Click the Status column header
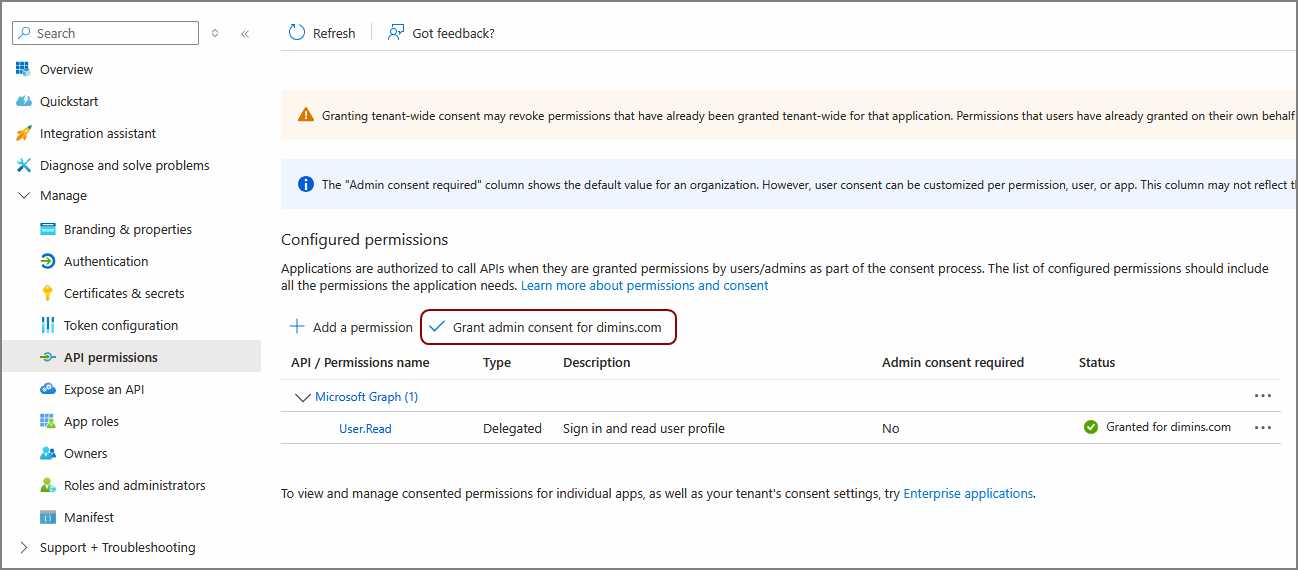Screen dimensions: 1298x570 [x=1097, y=362]
